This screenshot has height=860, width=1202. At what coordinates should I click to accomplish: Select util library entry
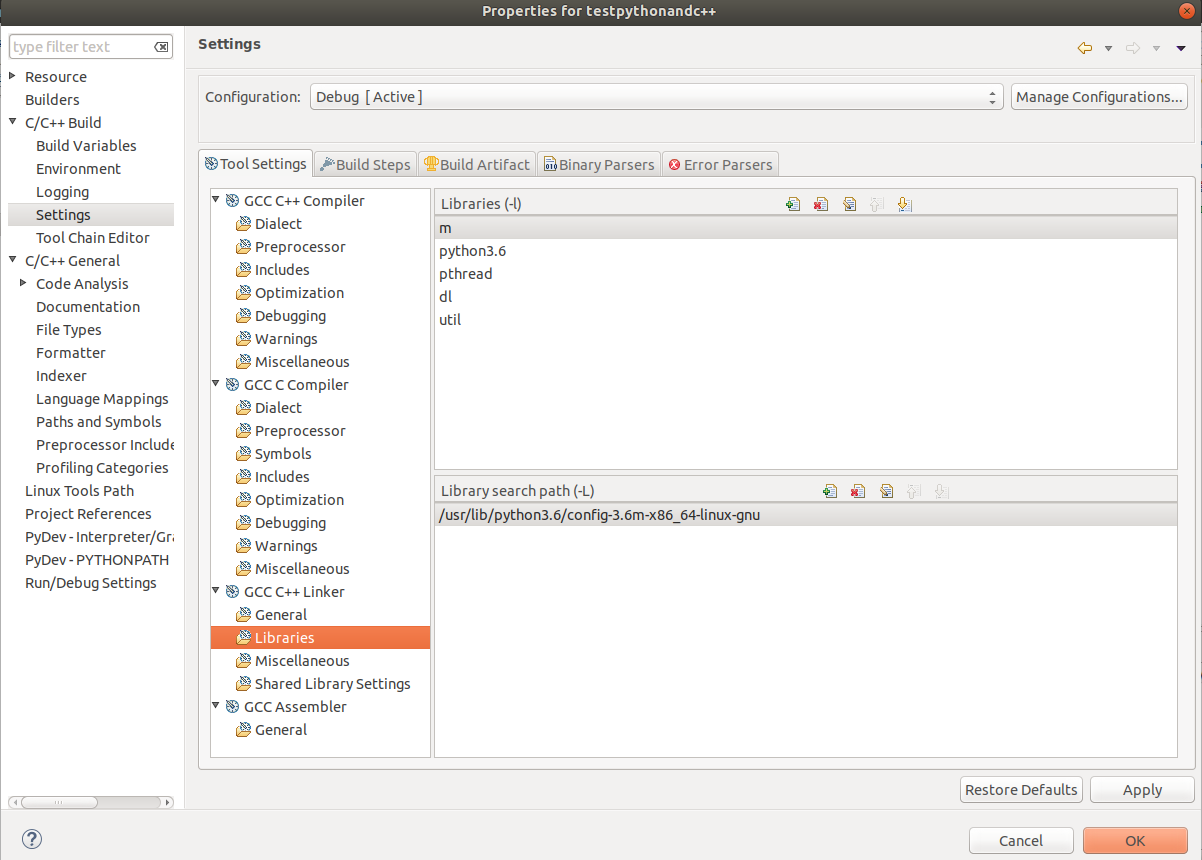(x=806, y=320)
